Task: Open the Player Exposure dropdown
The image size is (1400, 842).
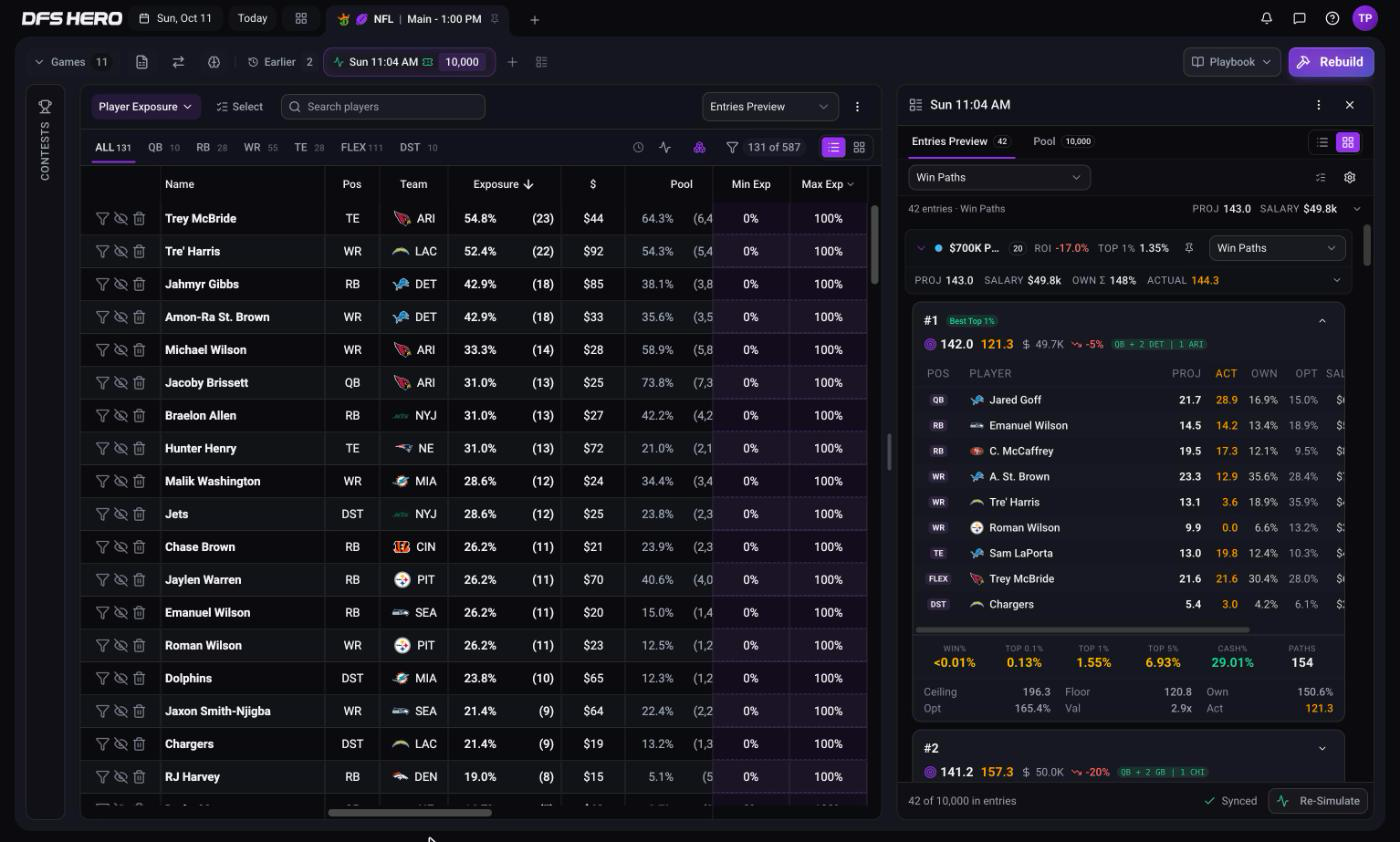Action: (x=146, y=106)
